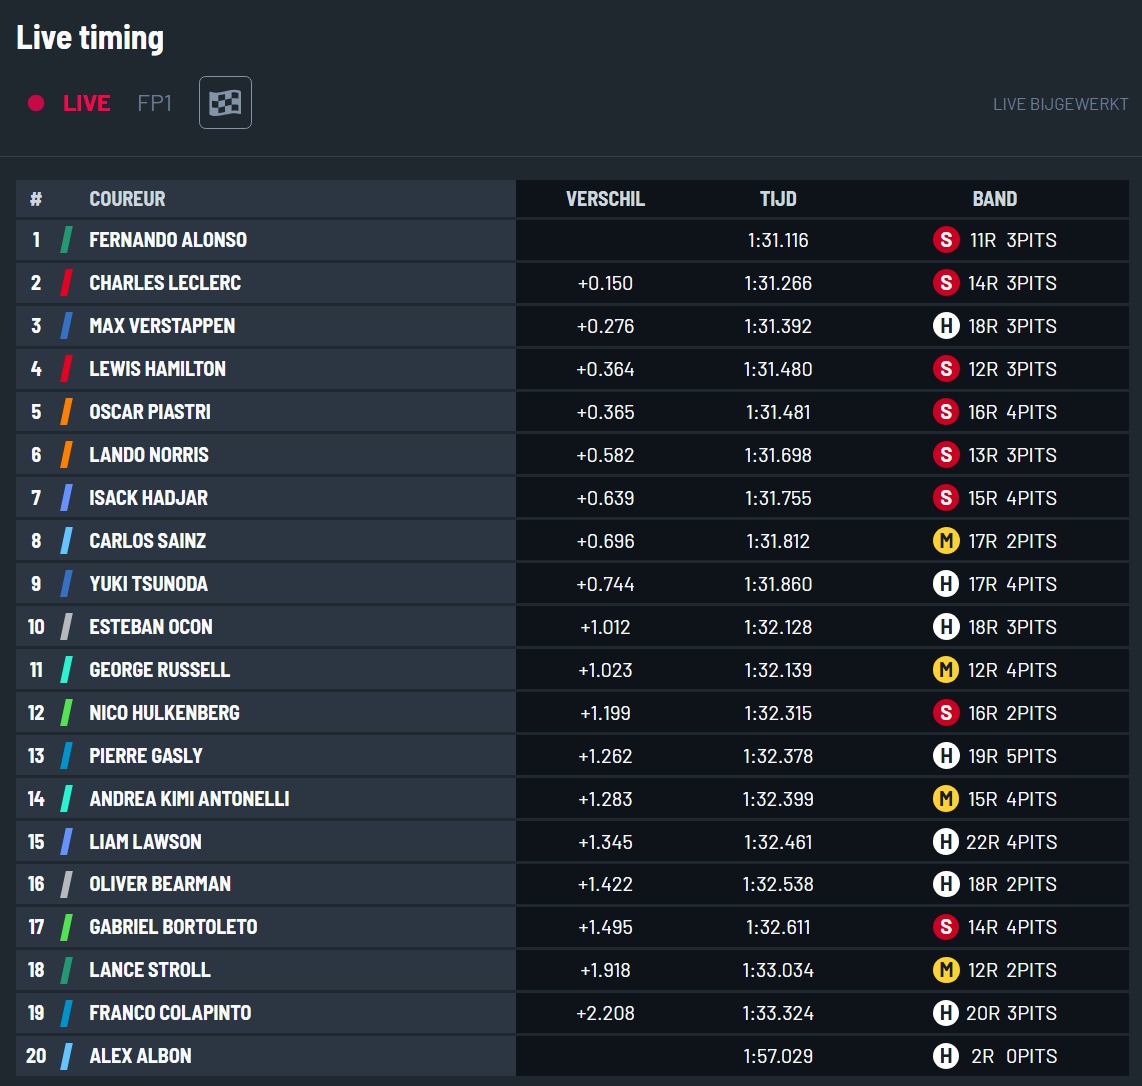Open Charles Leclerc's driver row
Image resolution: width=1142 pixels, height=1086 pixels.
572,283
